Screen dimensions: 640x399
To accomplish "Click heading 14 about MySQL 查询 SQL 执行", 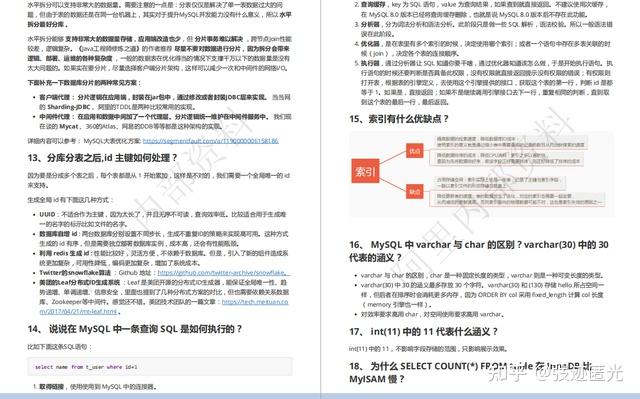I will (135, 329).
